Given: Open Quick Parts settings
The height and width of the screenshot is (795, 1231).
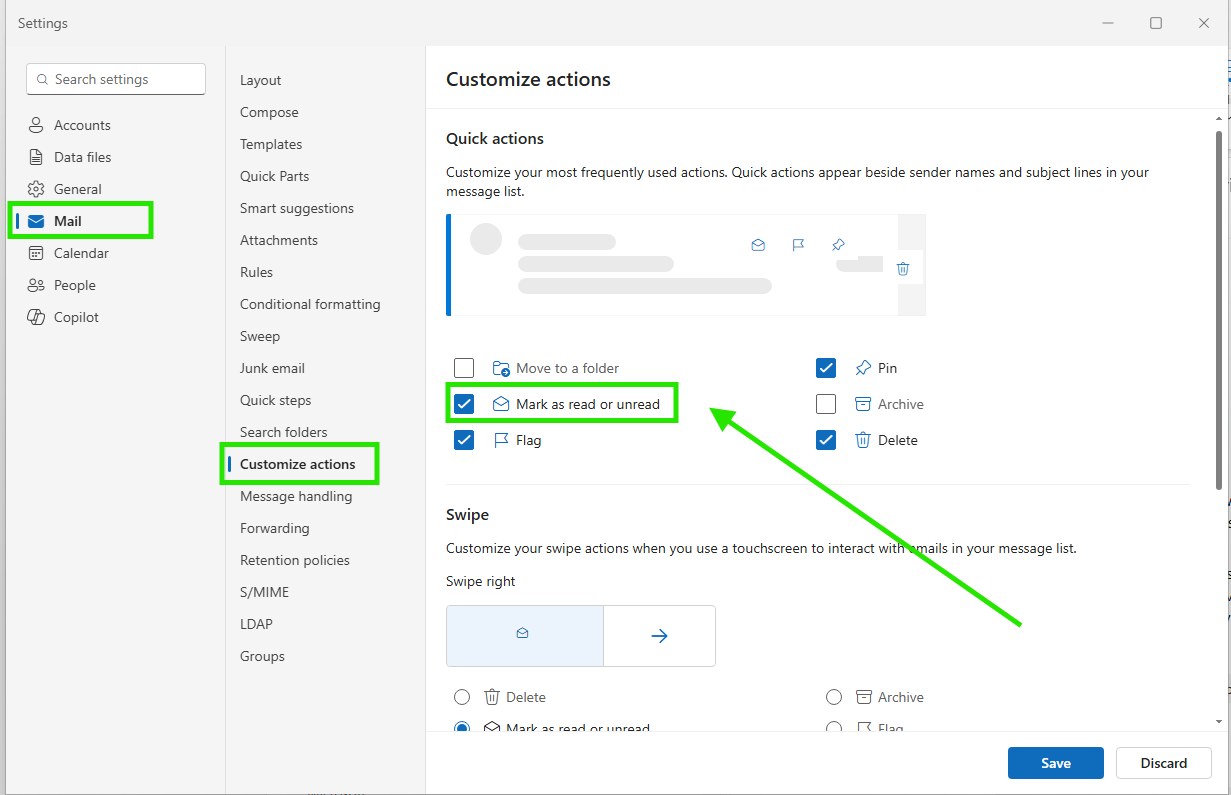Looking at the screenshot, I should 275,176.
